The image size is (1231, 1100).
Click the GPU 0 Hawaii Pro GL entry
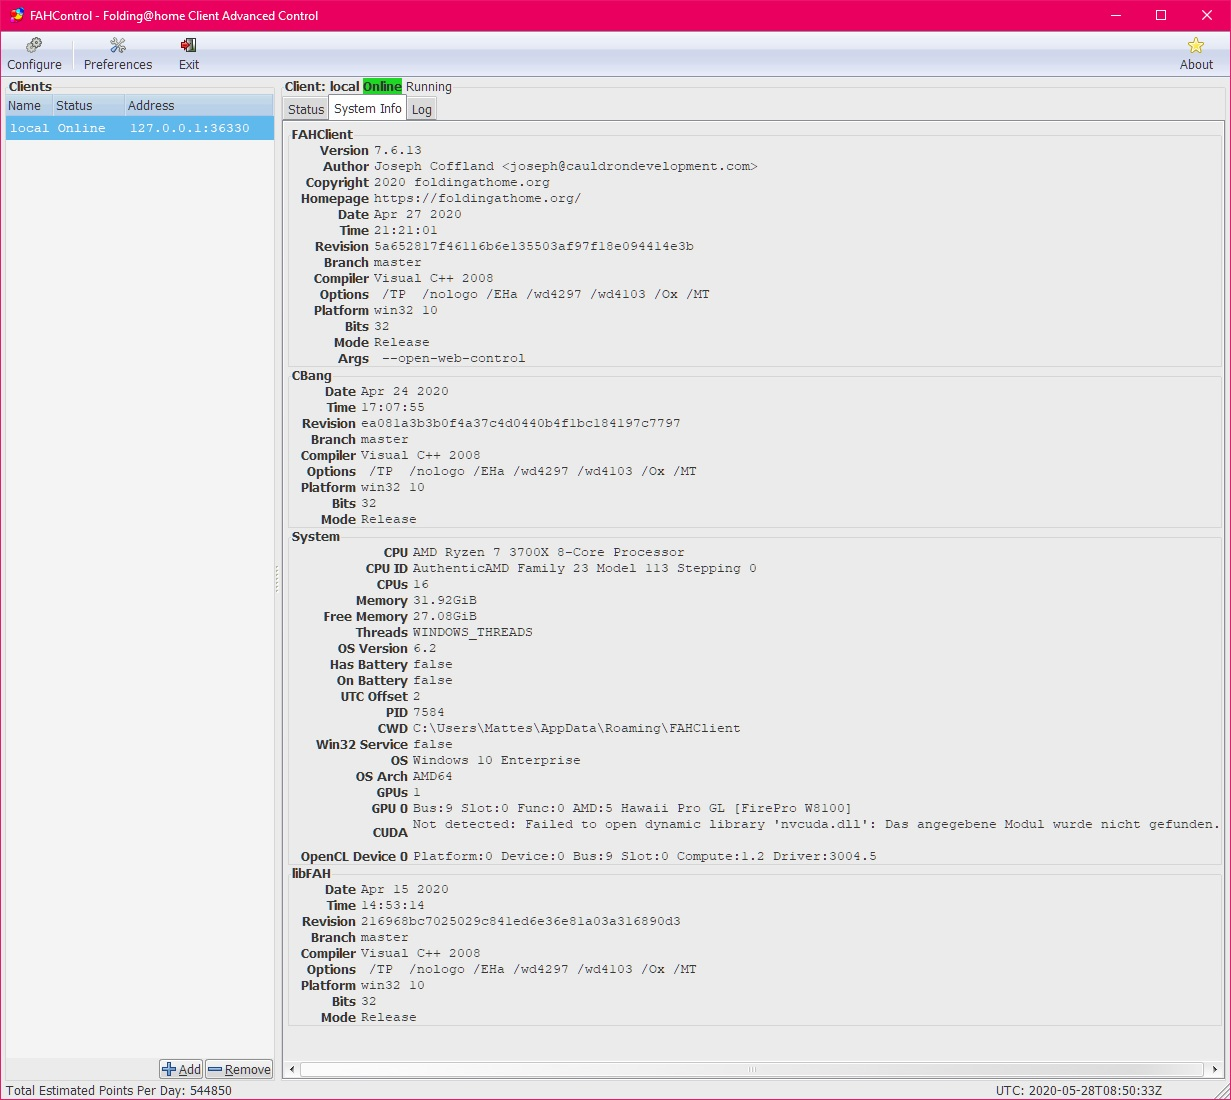(x=632, y=808)
